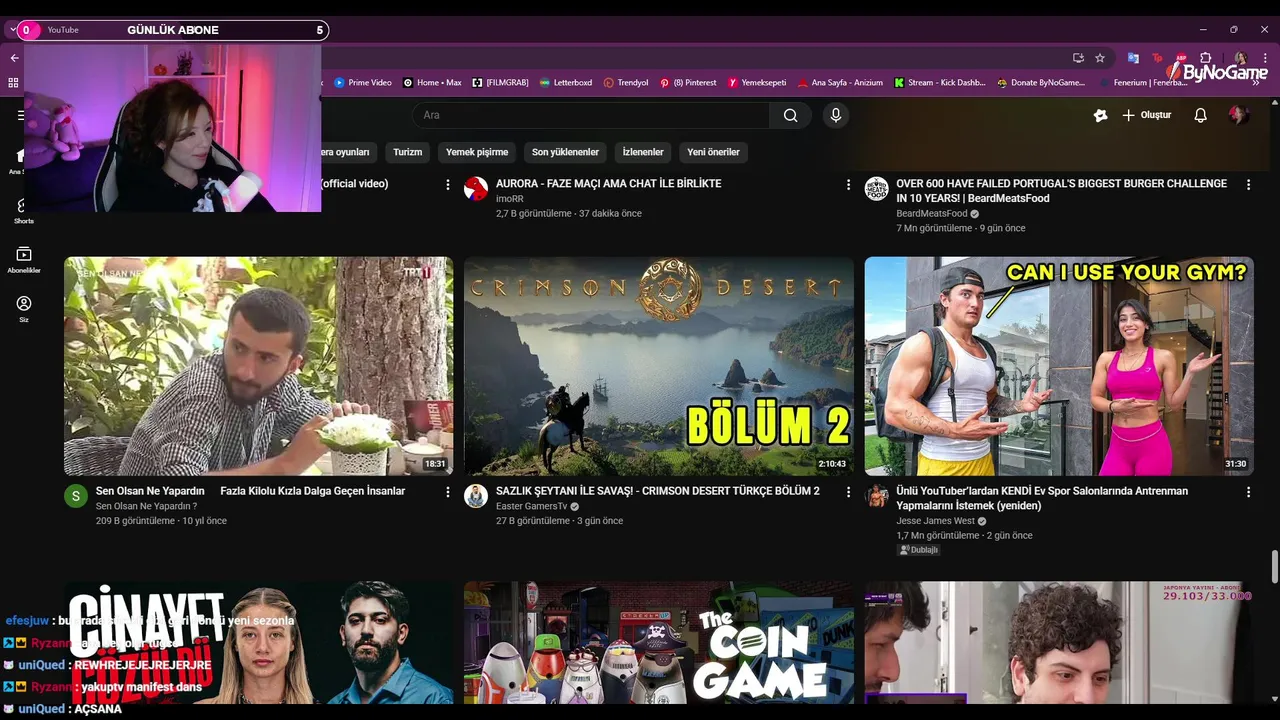The width and height of the screenshot is (1280, 720).
Task: Open the Letterboxd bookmark
Action: pyautogui.click(x=566, y=83)
